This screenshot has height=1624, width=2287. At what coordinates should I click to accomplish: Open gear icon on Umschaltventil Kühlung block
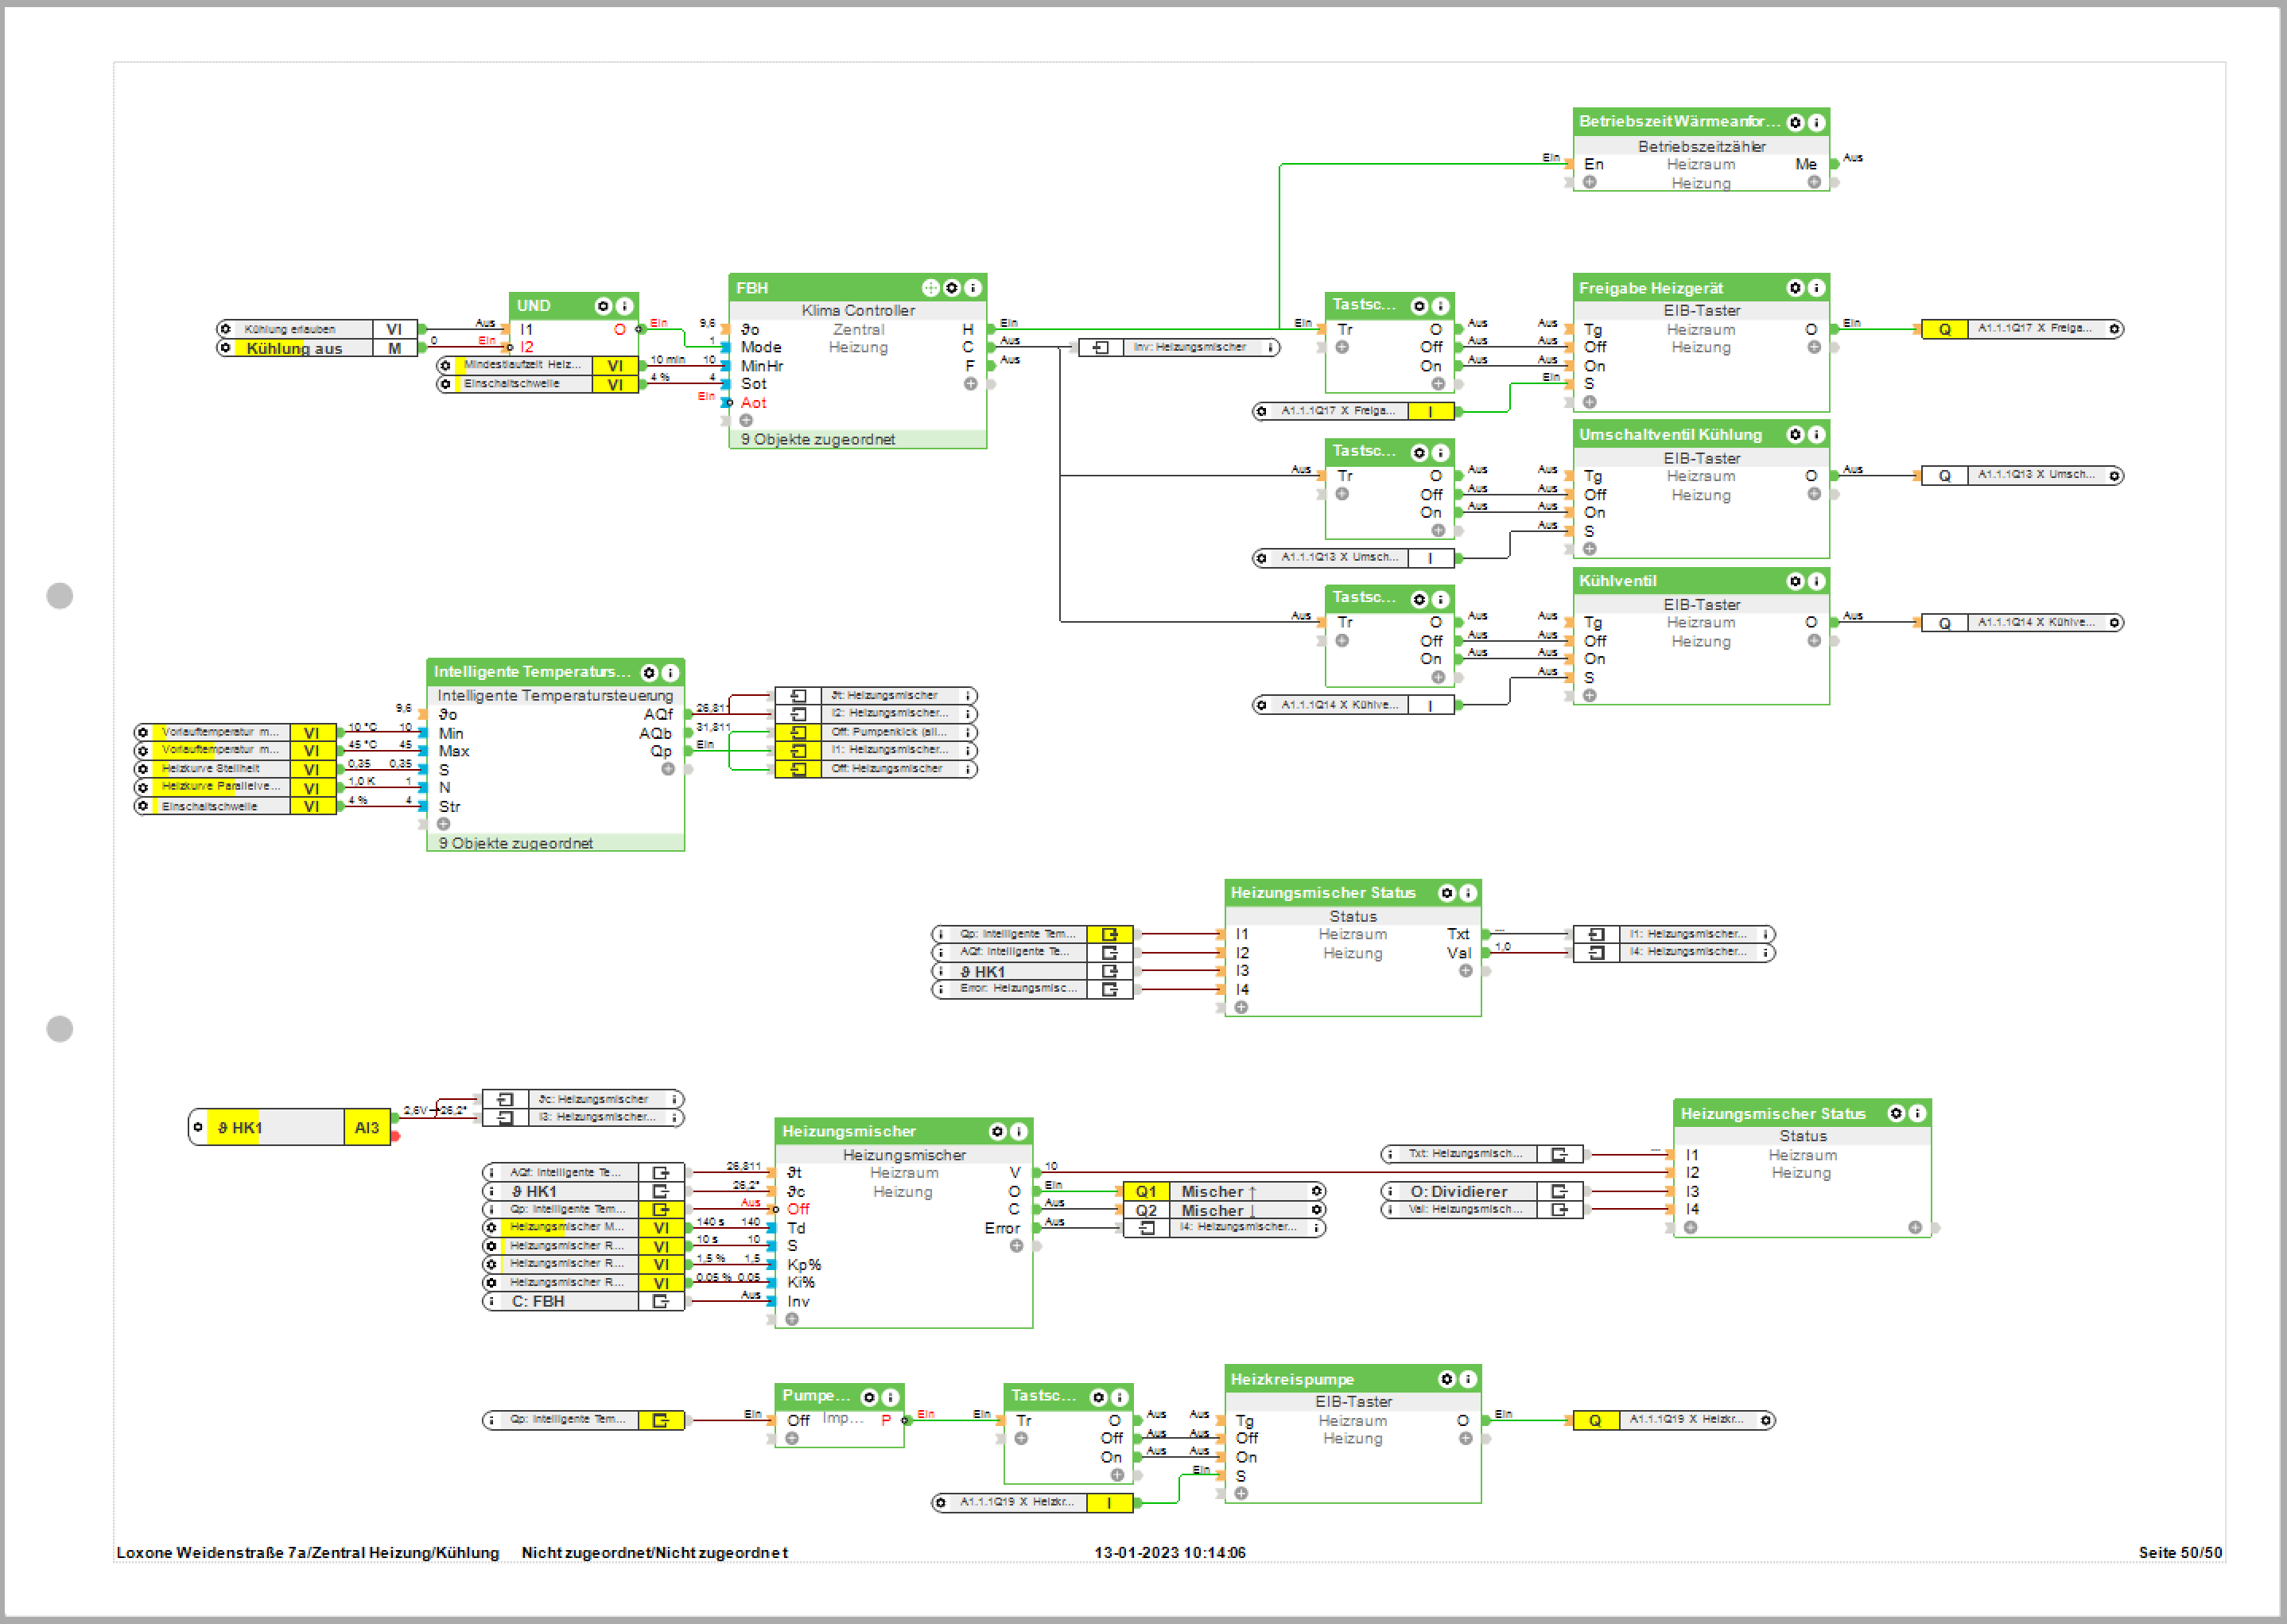[x=1795, y=434]
